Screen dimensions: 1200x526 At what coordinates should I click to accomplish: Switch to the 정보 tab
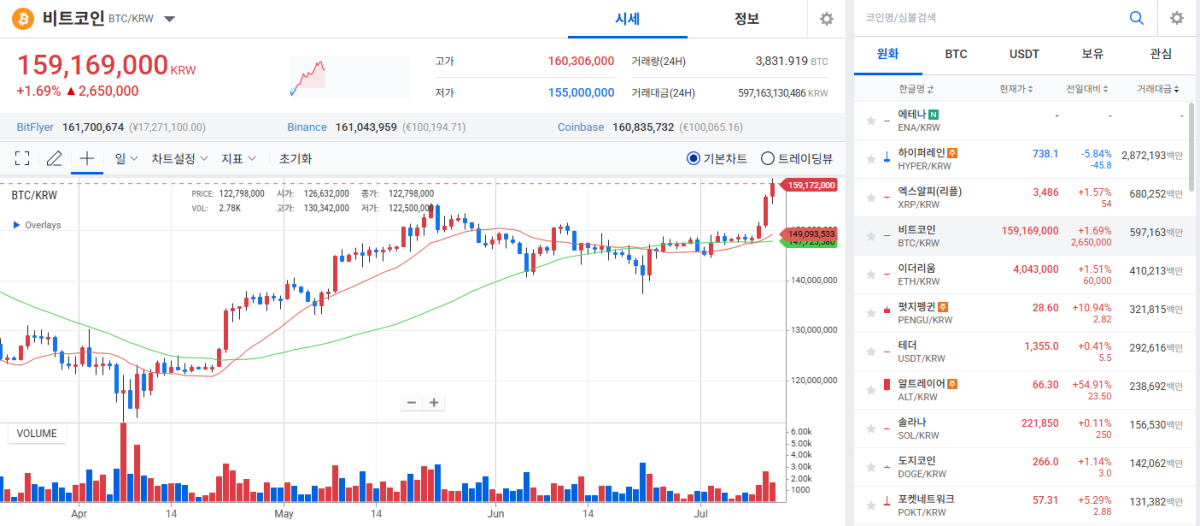click(x=747, y=19)
